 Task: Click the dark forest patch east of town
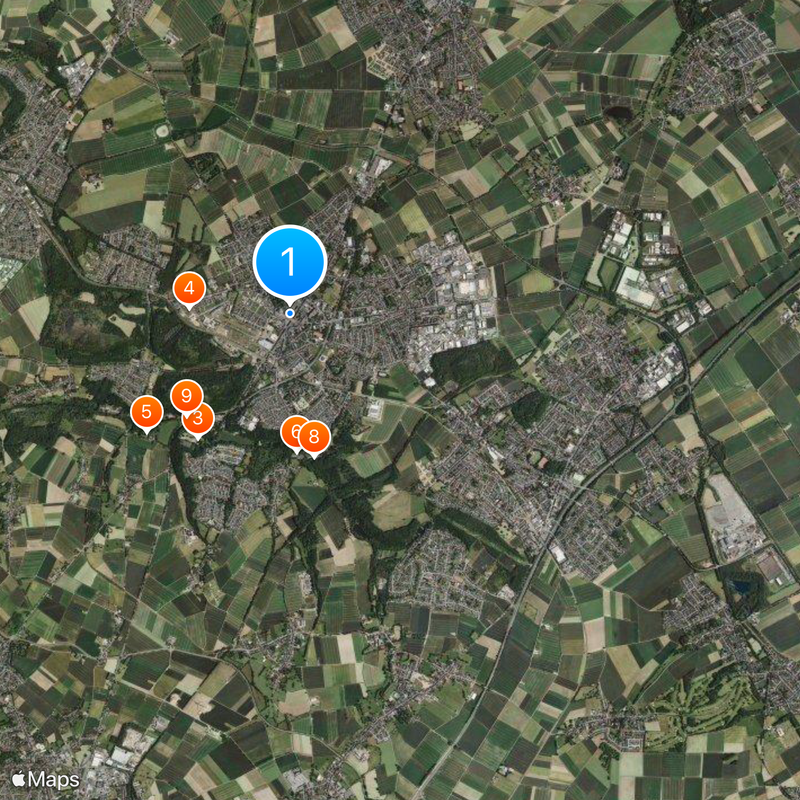coord(472,360)
